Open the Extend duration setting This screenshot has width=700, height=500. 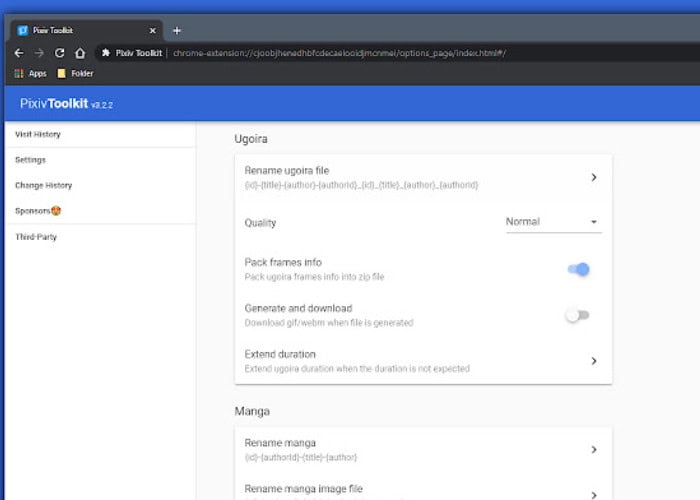[423, 361]
